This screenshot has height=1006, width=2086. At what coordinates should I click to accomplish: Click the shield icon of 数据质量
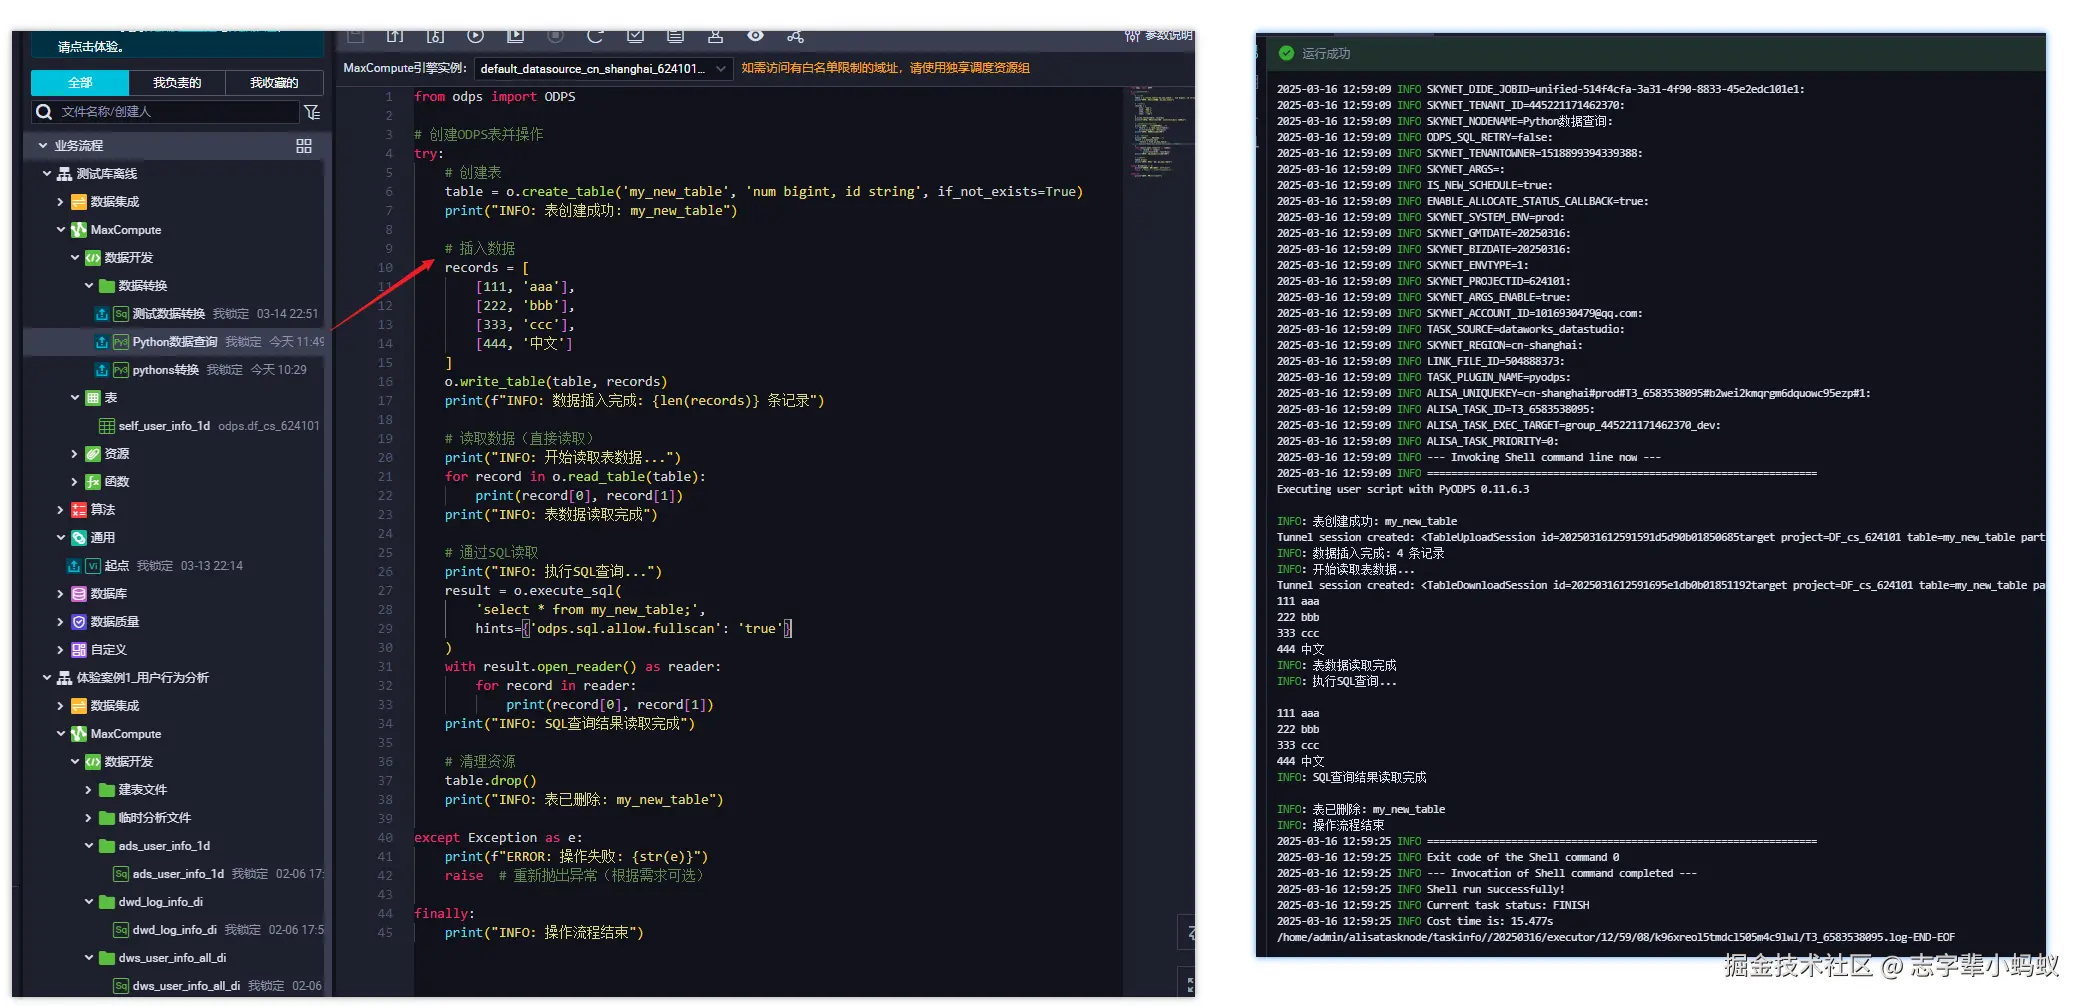[79, 622]
